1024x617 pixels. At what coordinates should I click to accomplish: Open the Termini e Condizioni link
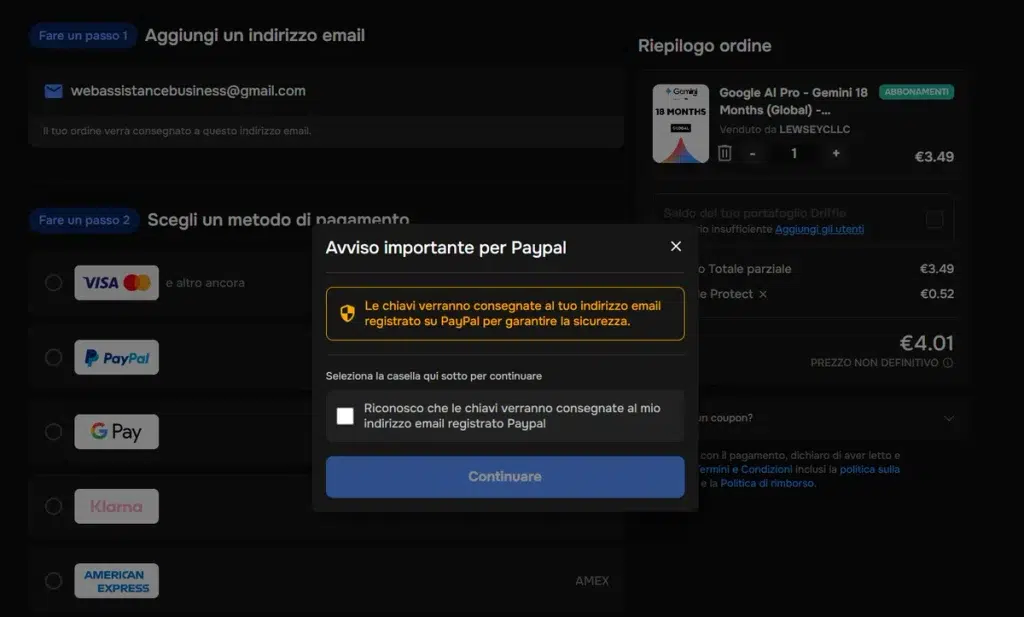(x=744, y=469)
